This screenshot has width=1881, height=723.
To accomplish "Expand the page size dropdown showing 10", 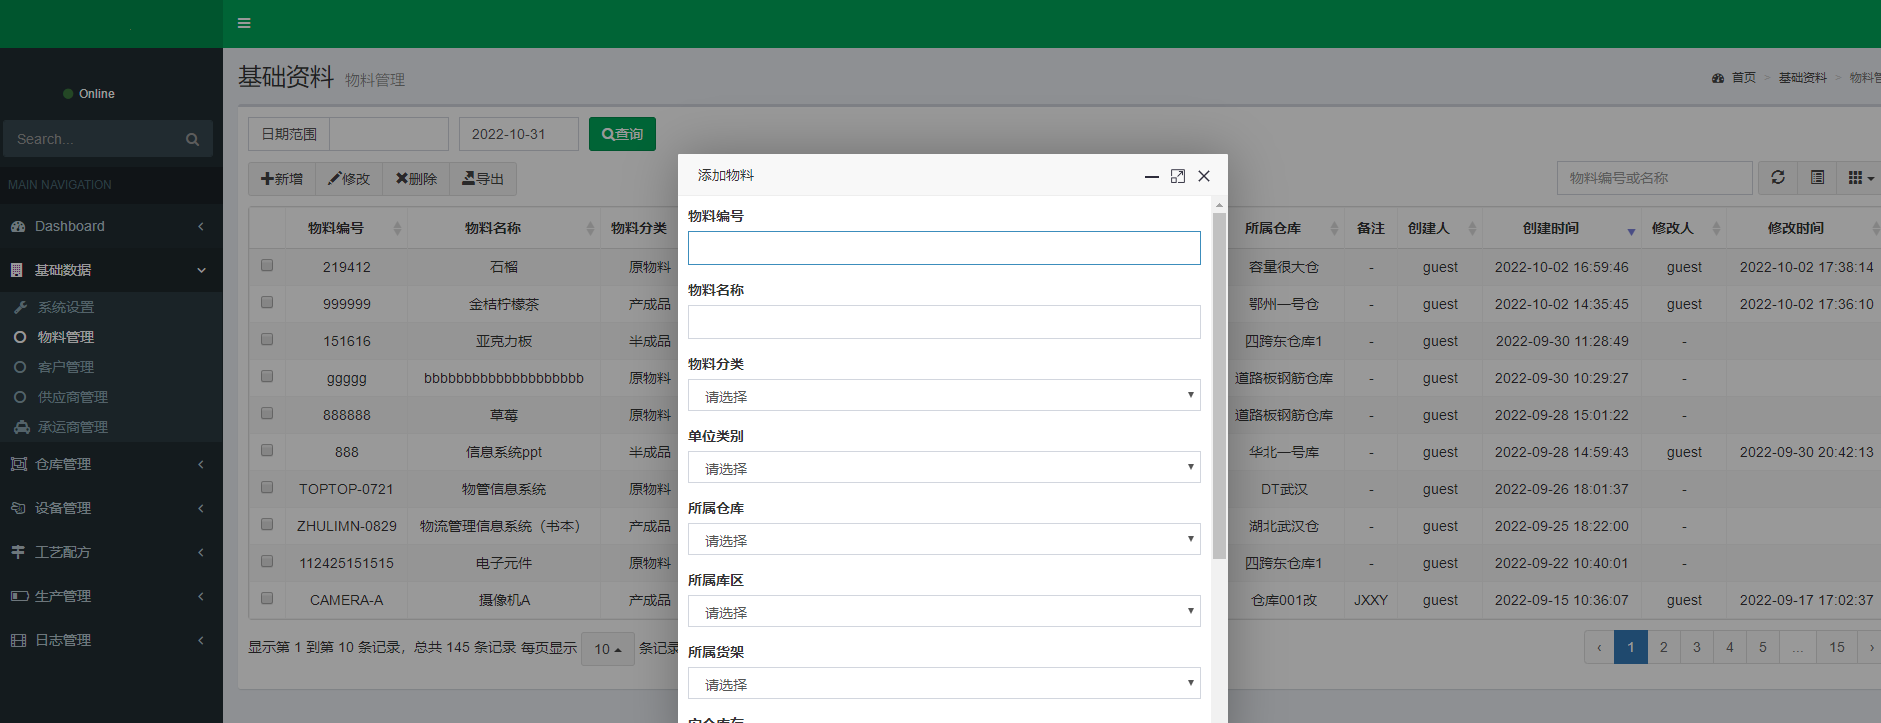I will tap(607, 649).
